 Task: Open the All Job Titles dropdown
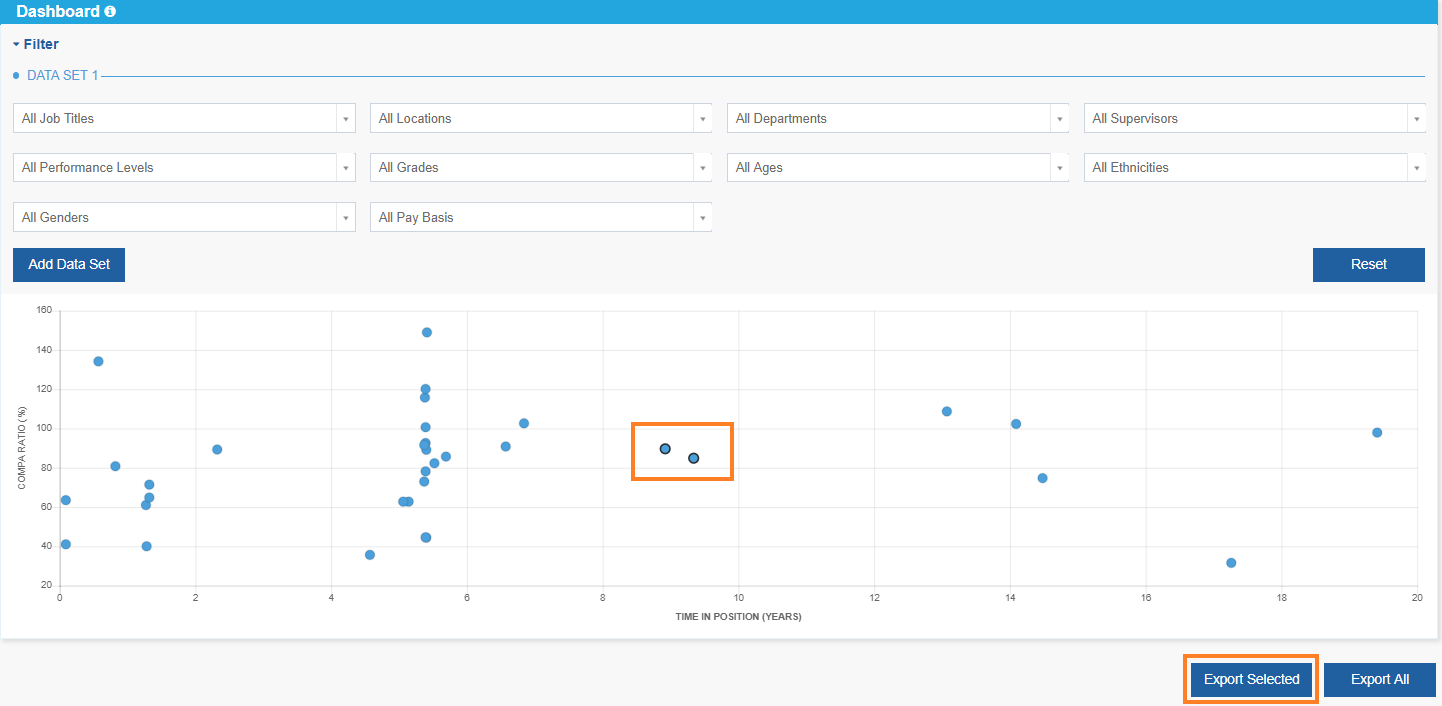346,117
